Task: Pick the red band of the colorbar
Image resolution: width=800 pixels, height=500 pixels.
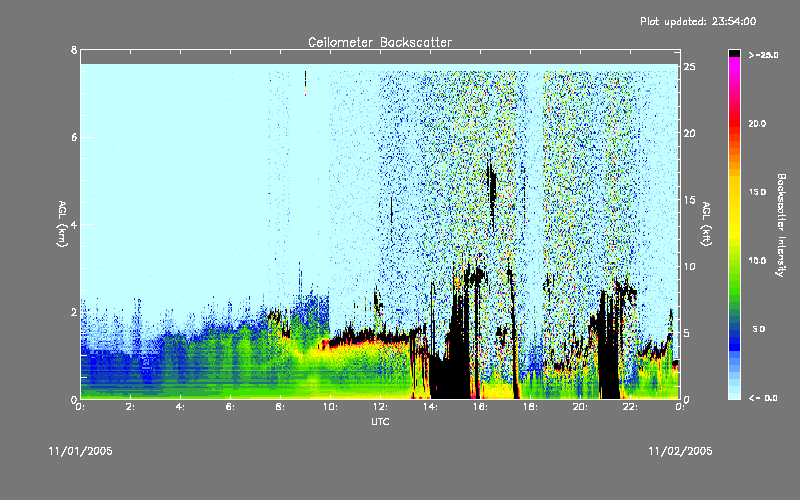Action: [734, 122]
